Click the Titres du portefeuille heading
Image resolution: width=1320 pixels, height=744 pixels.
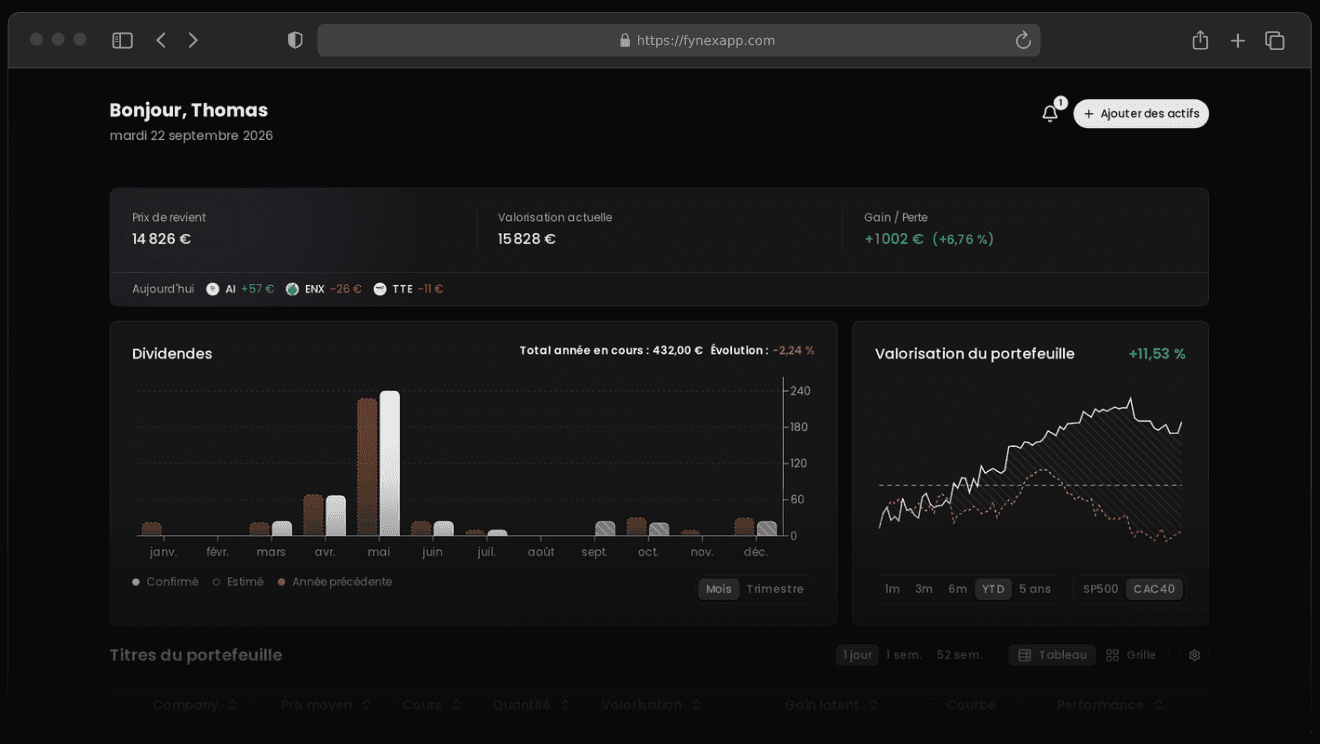(196, 655)
